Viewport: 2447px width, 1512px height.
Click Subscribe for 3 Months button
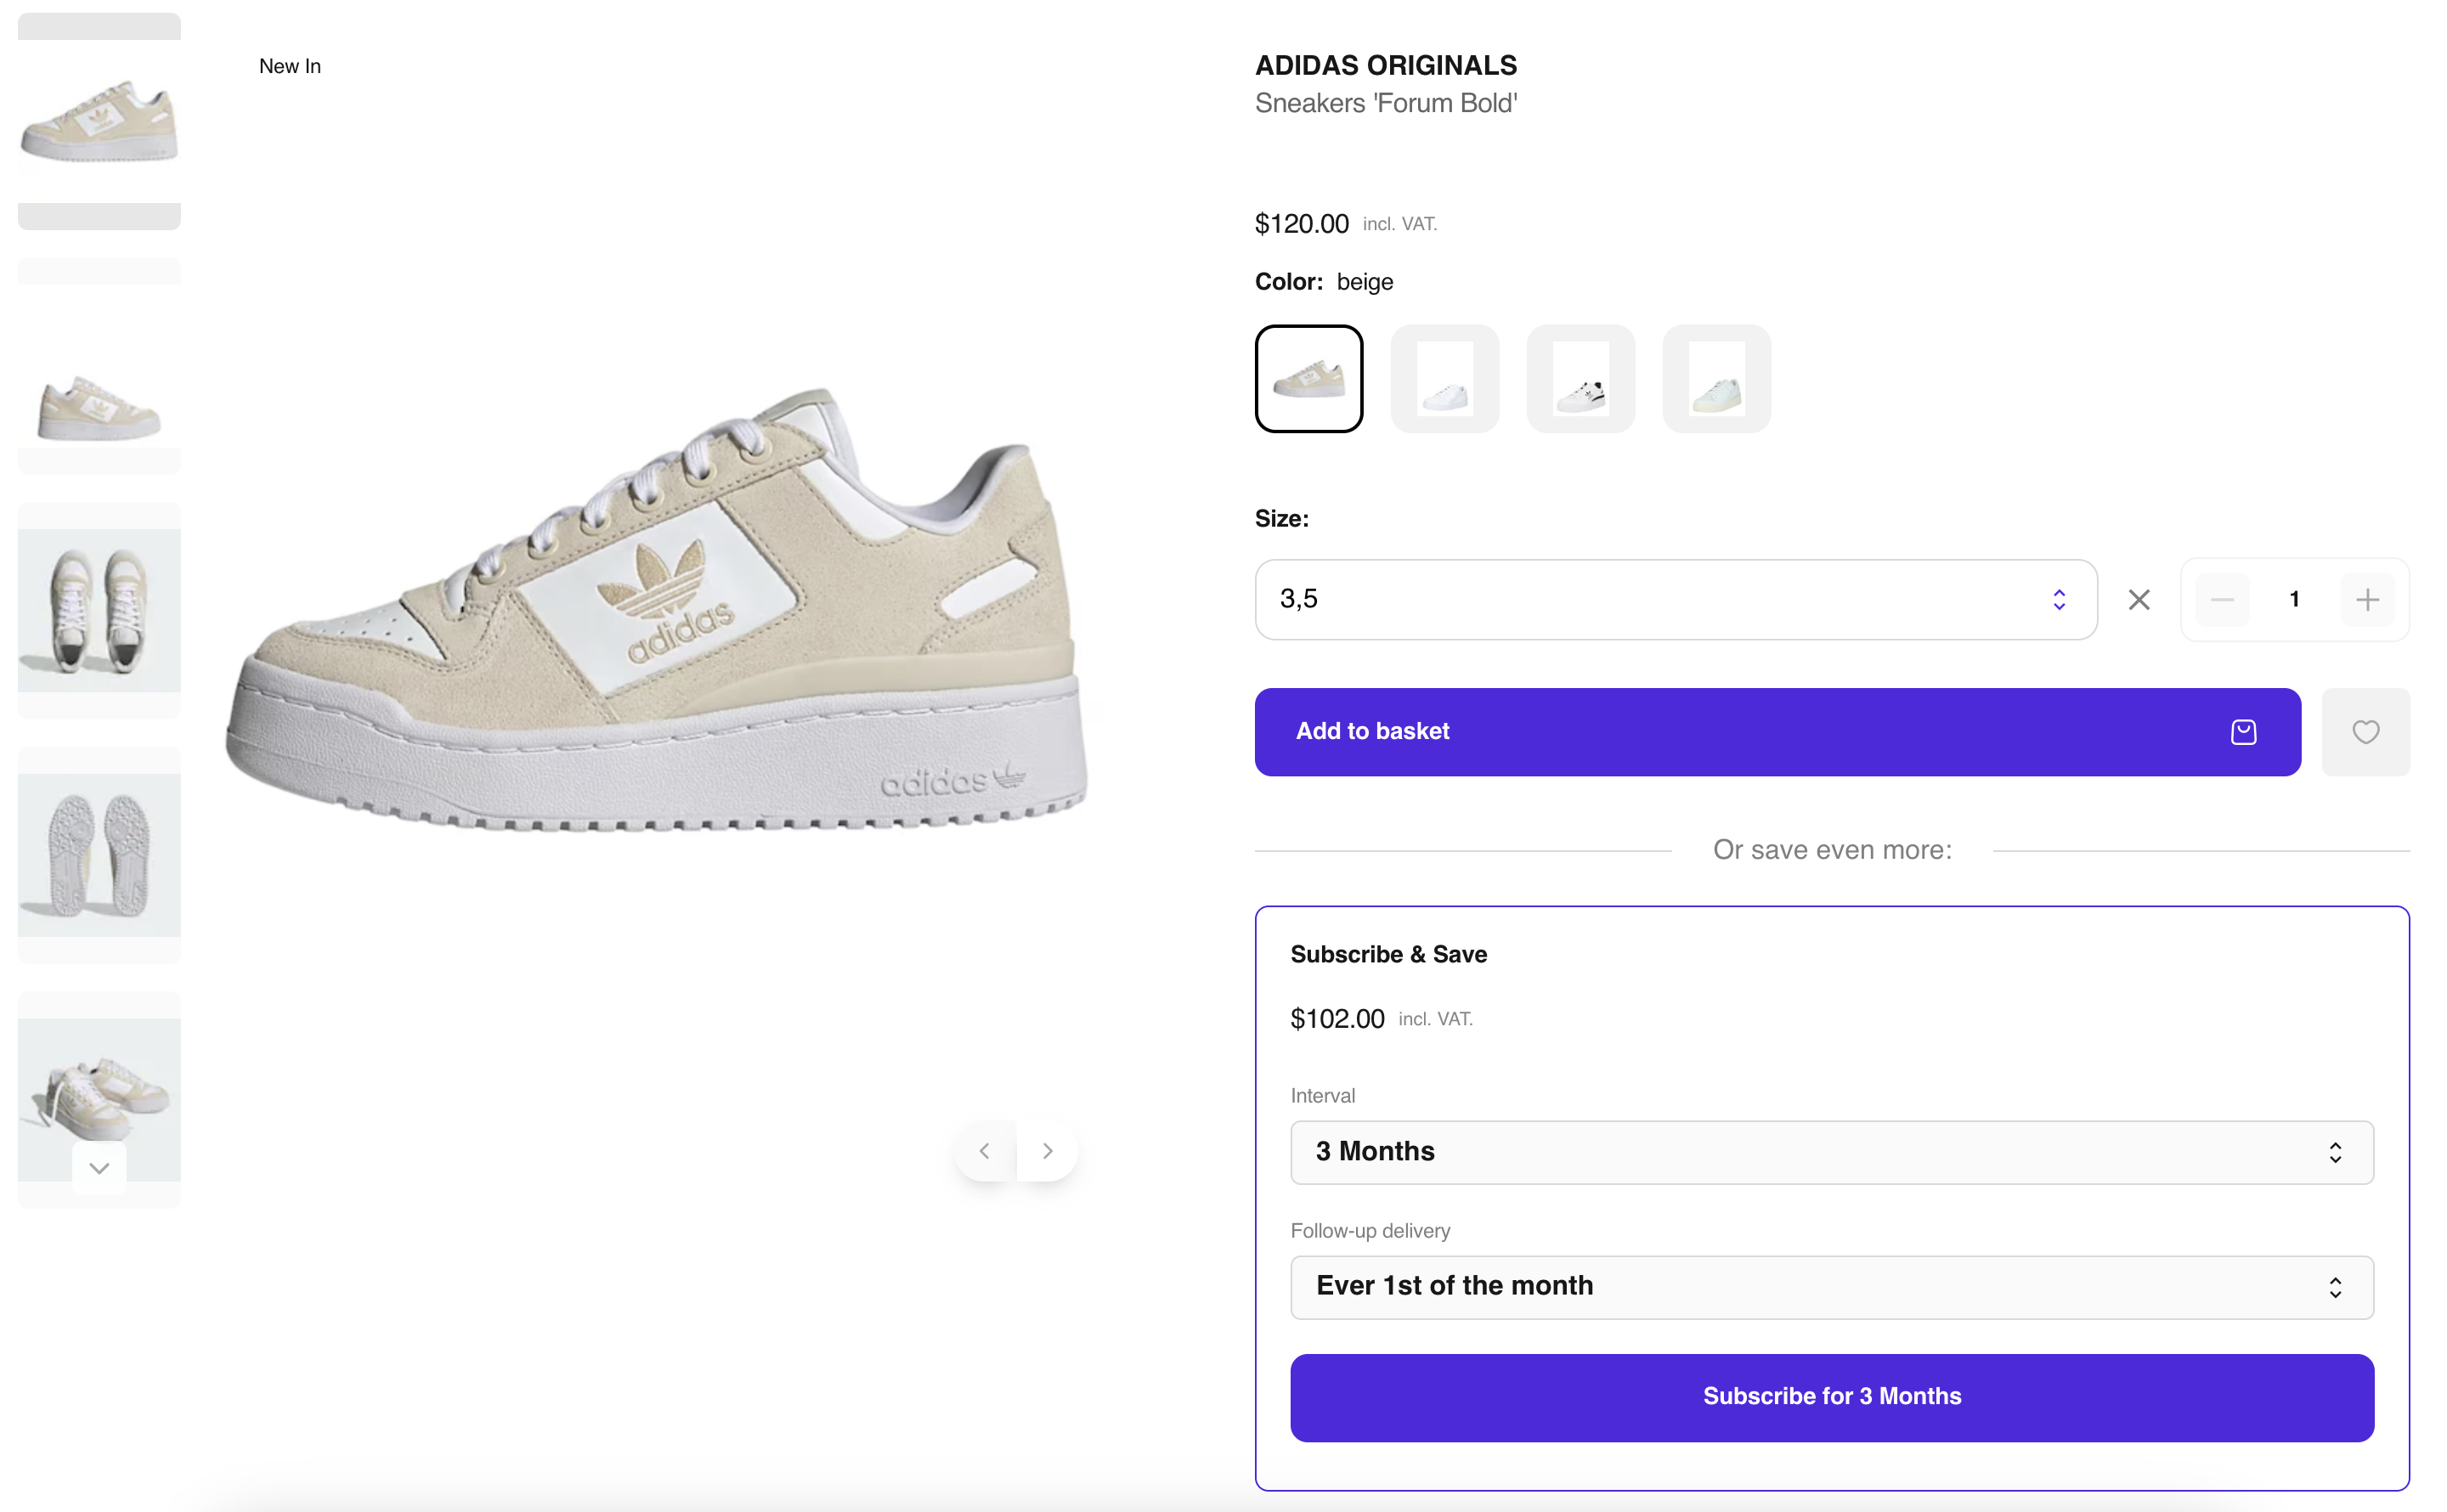(x=1831, y=1397)
